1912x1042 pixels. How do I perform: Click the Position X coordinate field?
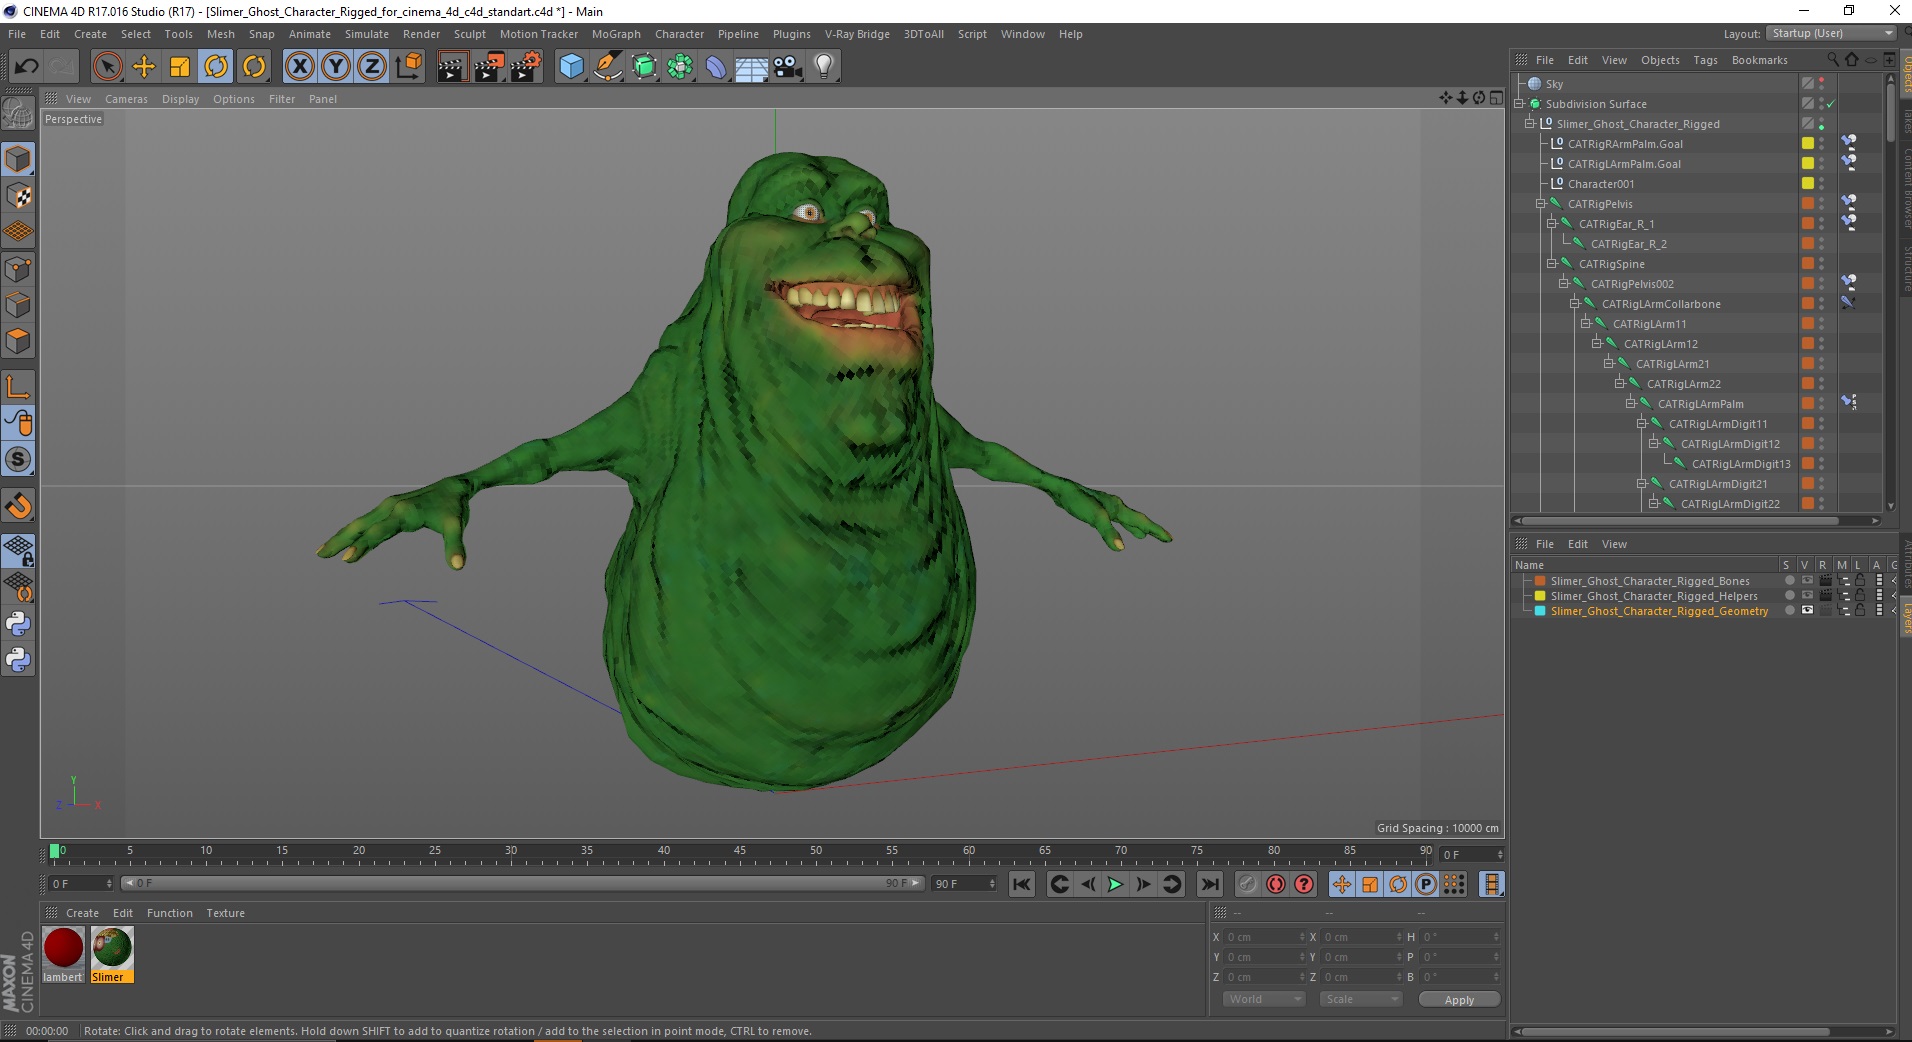coord(1264,937)
